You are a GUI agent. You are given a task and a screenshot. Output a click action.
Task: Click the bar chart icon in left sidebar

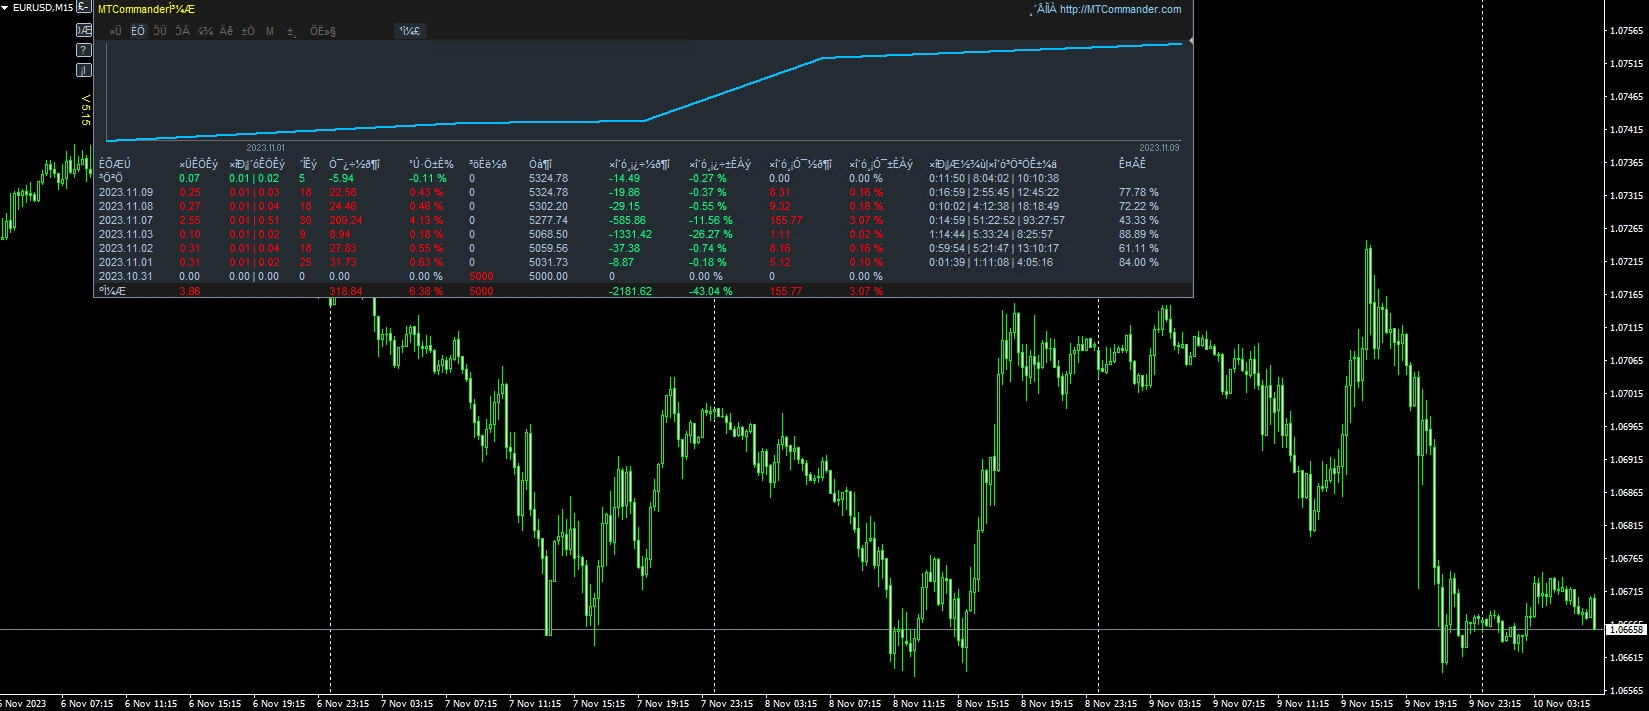click(x=84, y=70)
